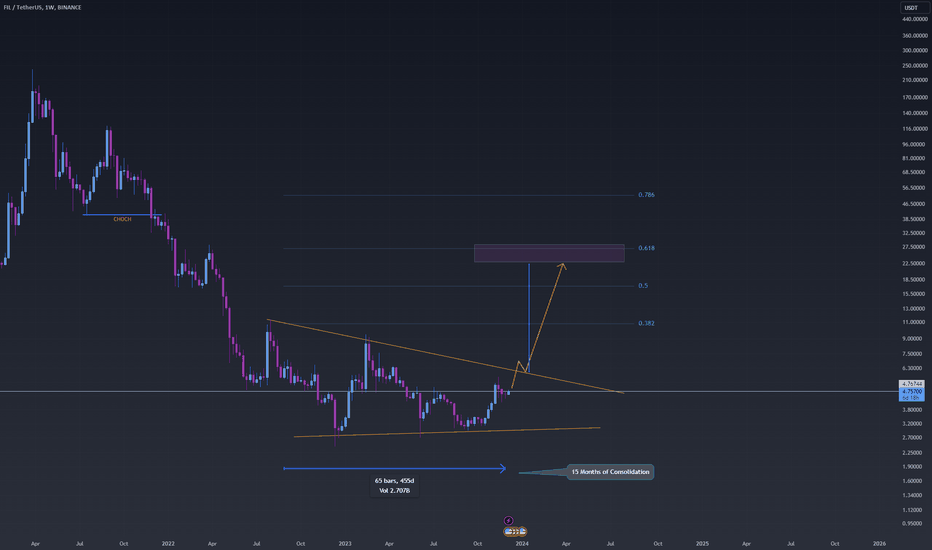
Task: Click the 2024 label on time axis
Action: point(521,543)
